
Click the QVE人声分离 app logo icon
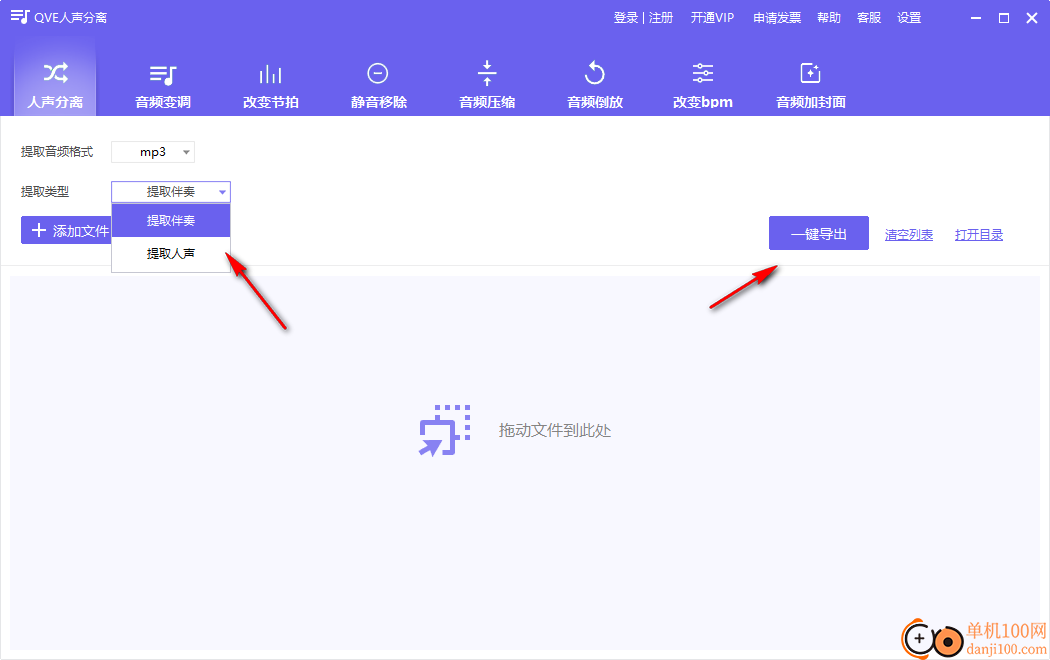pyautogui.click(x=20, y=17)
